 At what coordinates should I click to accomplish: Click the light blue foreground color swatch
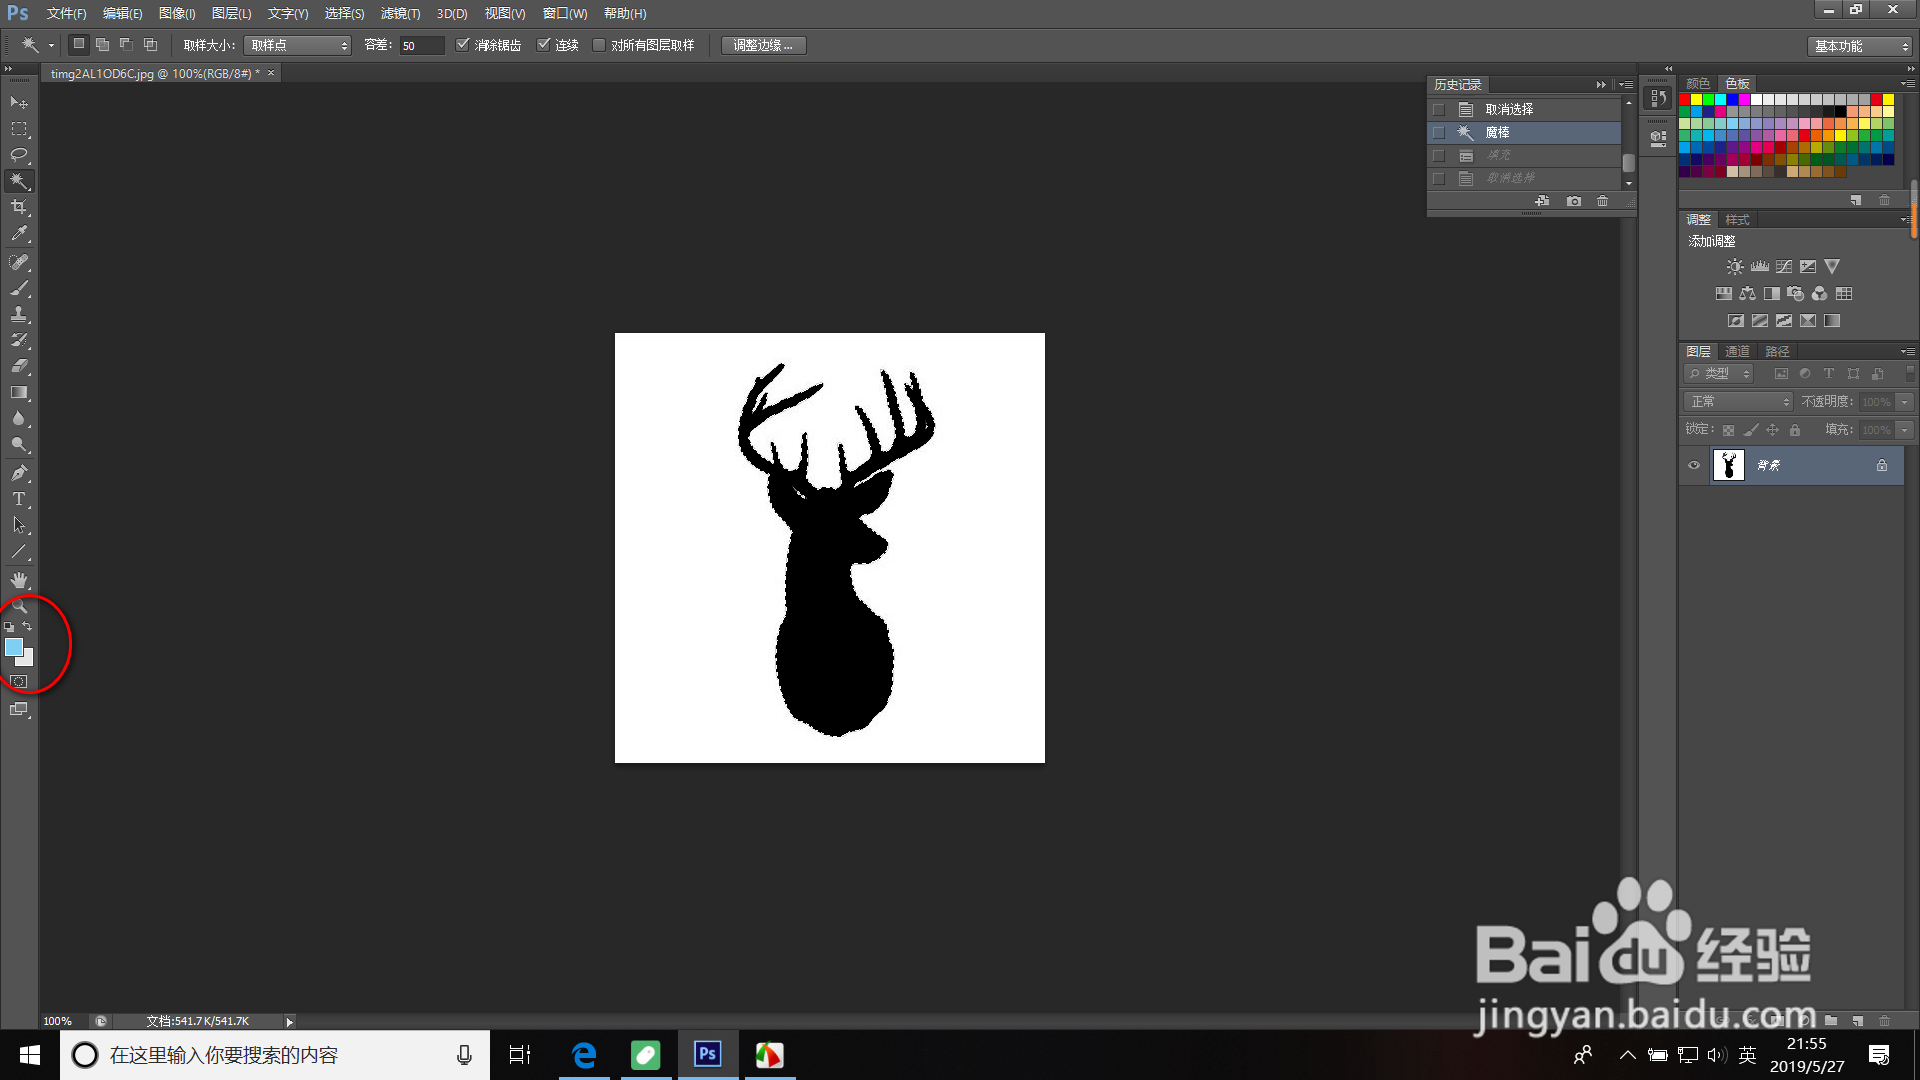pos(13,647)
